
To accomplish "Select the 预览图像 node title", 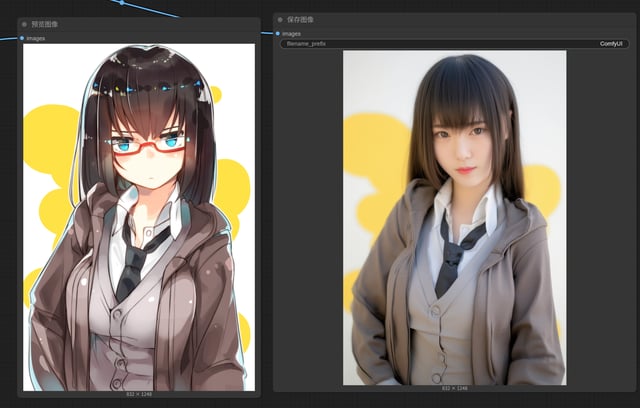I will (44, 24).
